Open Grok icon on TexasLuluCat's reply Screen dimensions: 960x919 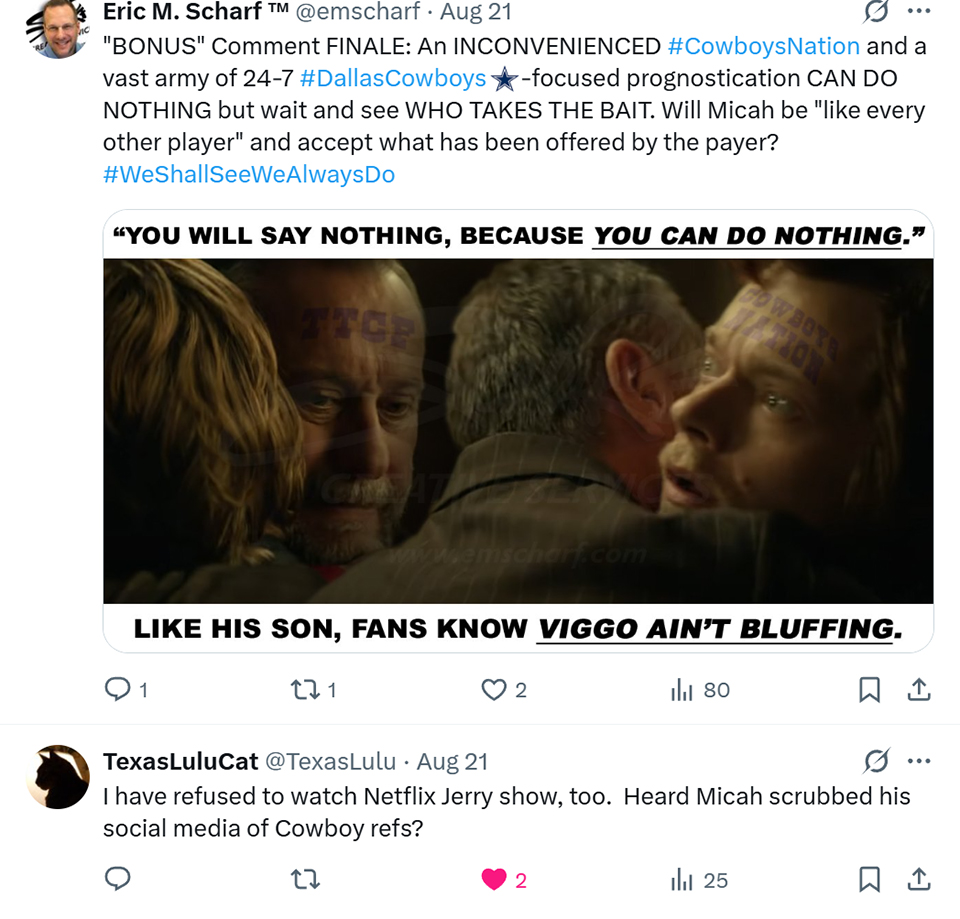click(x=877, y=761)
